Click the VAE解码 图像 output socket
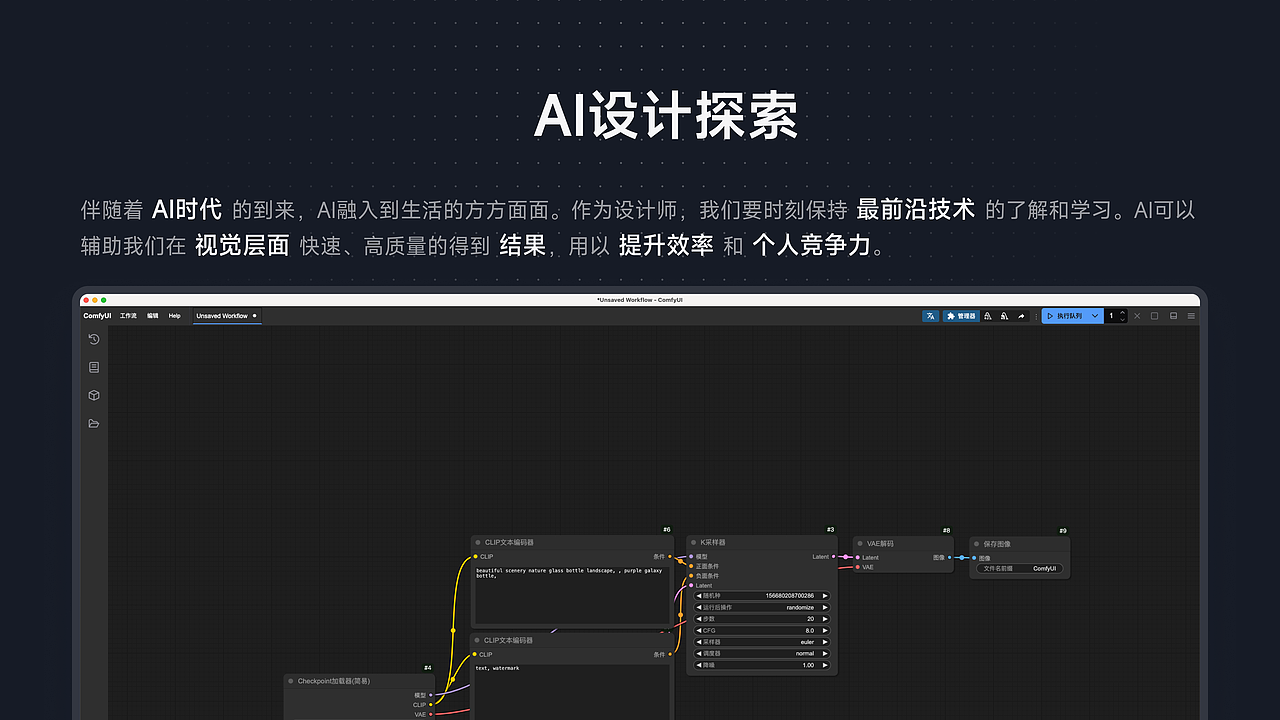The height and width of the screenshot is (720, 1280). click(x=950, y=557)
